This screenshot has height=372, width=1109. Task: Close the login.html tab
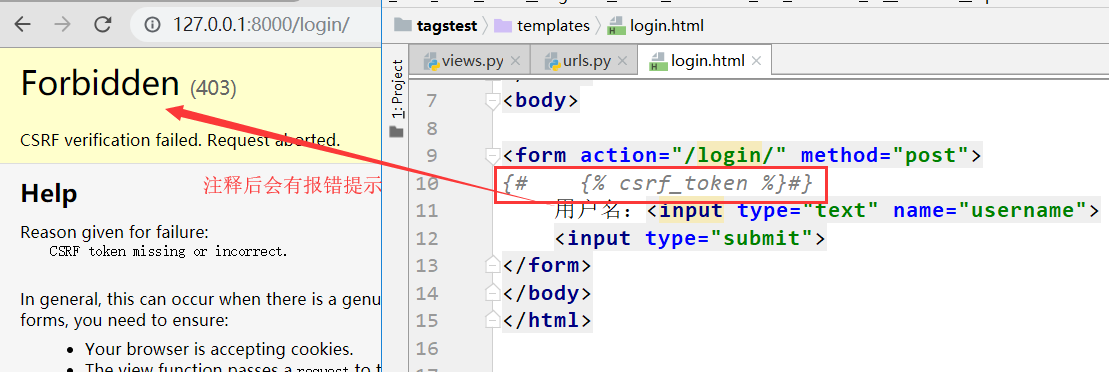[x=756, y=62]
